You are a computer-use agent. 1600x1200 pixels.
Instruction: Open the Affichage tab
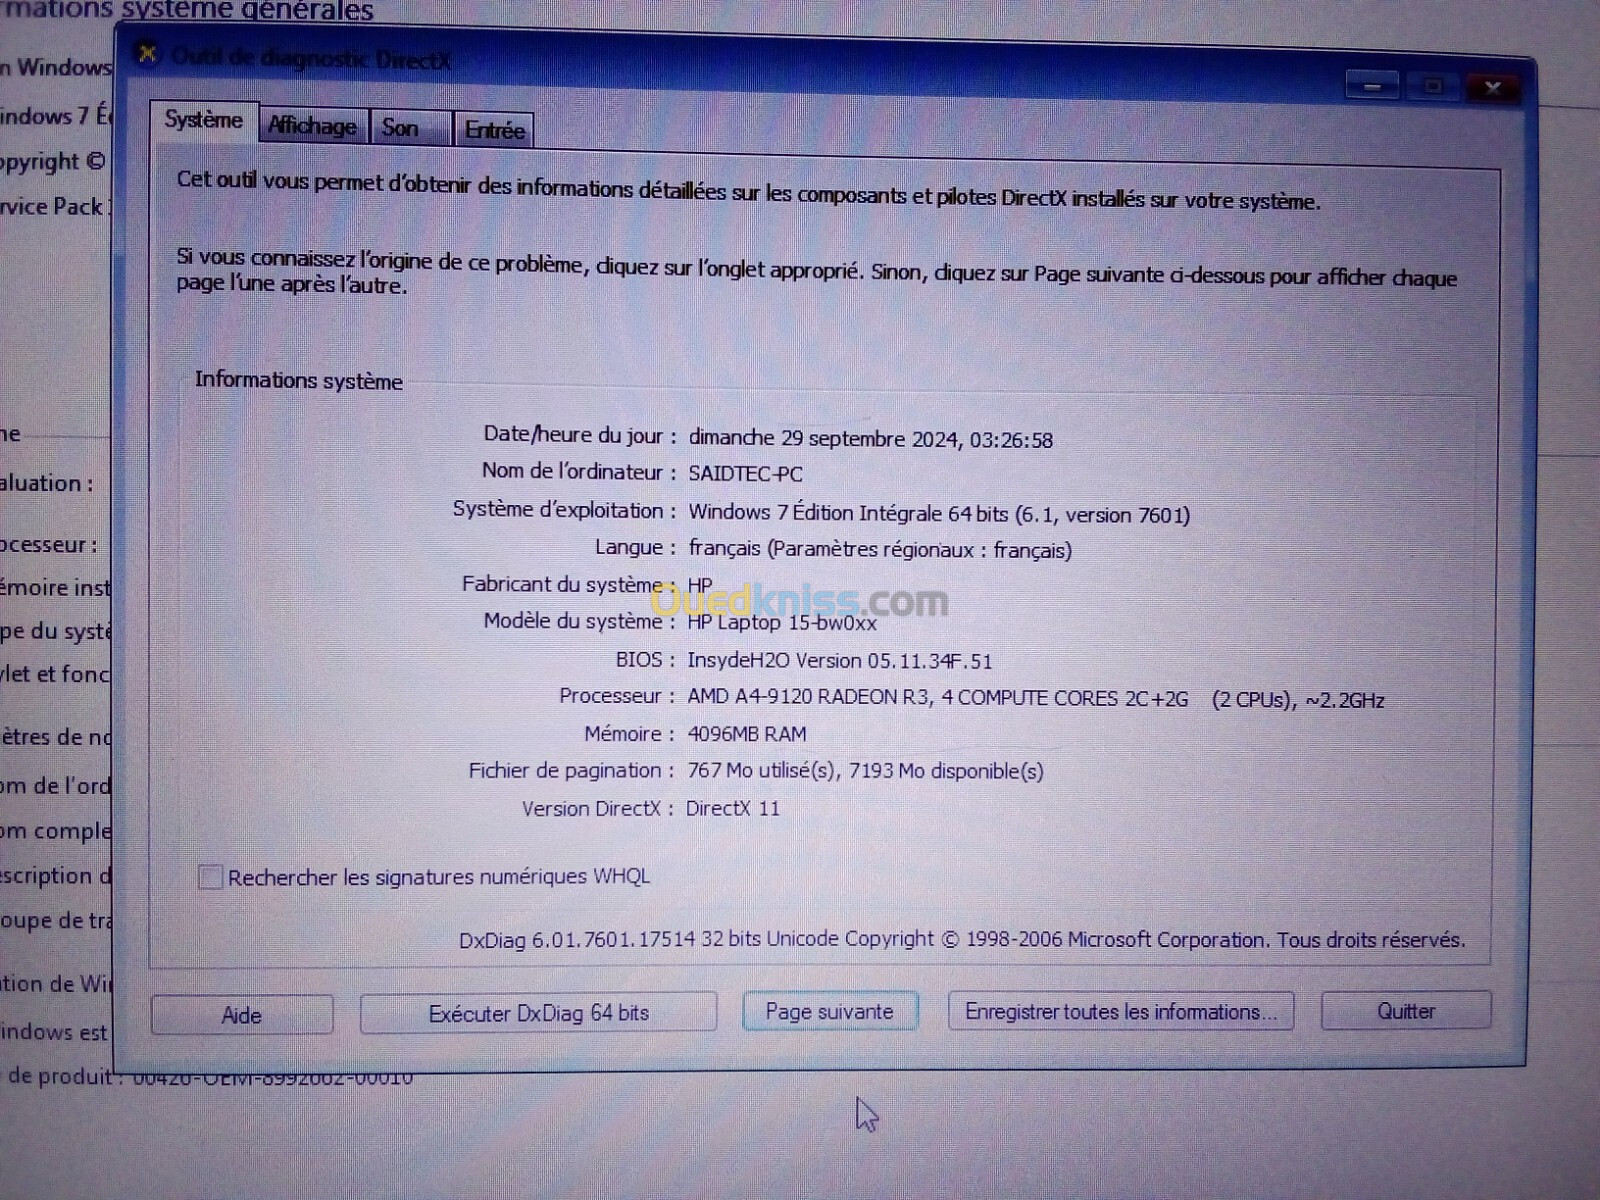[x=313, y=126]
